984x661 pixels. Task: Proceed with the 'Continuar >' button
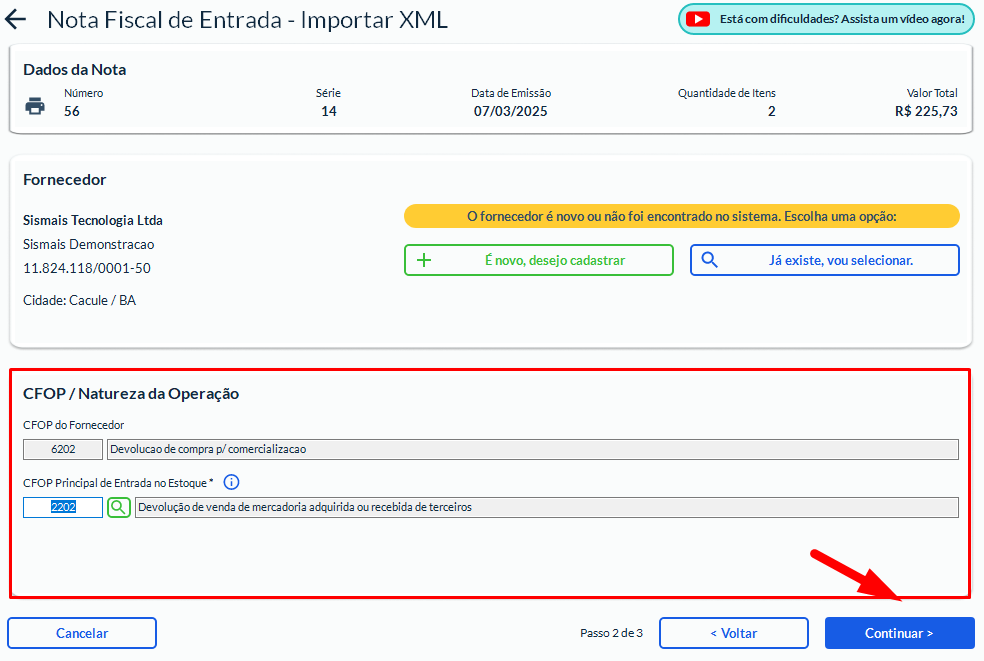899,633
